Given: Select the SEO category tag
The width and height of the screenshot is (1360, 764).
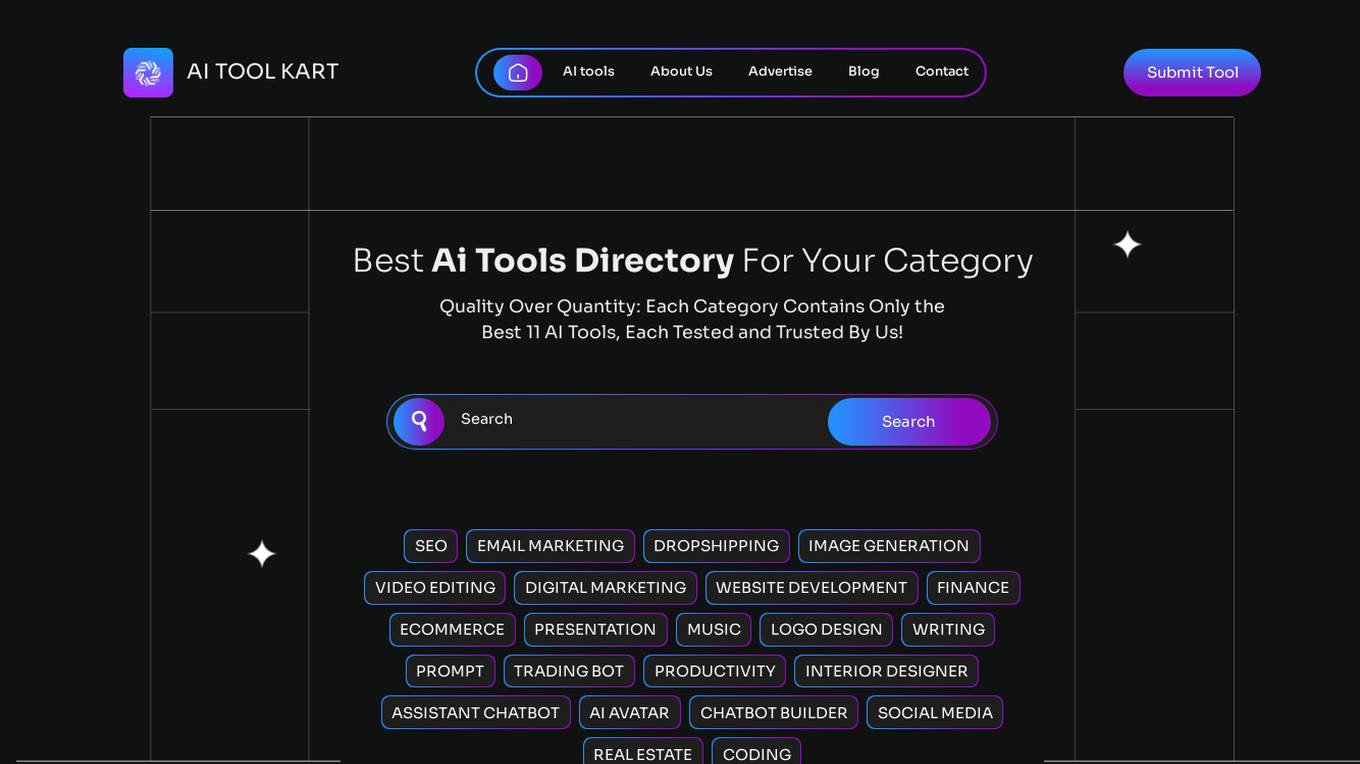Looking at the screenshot, I should (x=431, y=546).
